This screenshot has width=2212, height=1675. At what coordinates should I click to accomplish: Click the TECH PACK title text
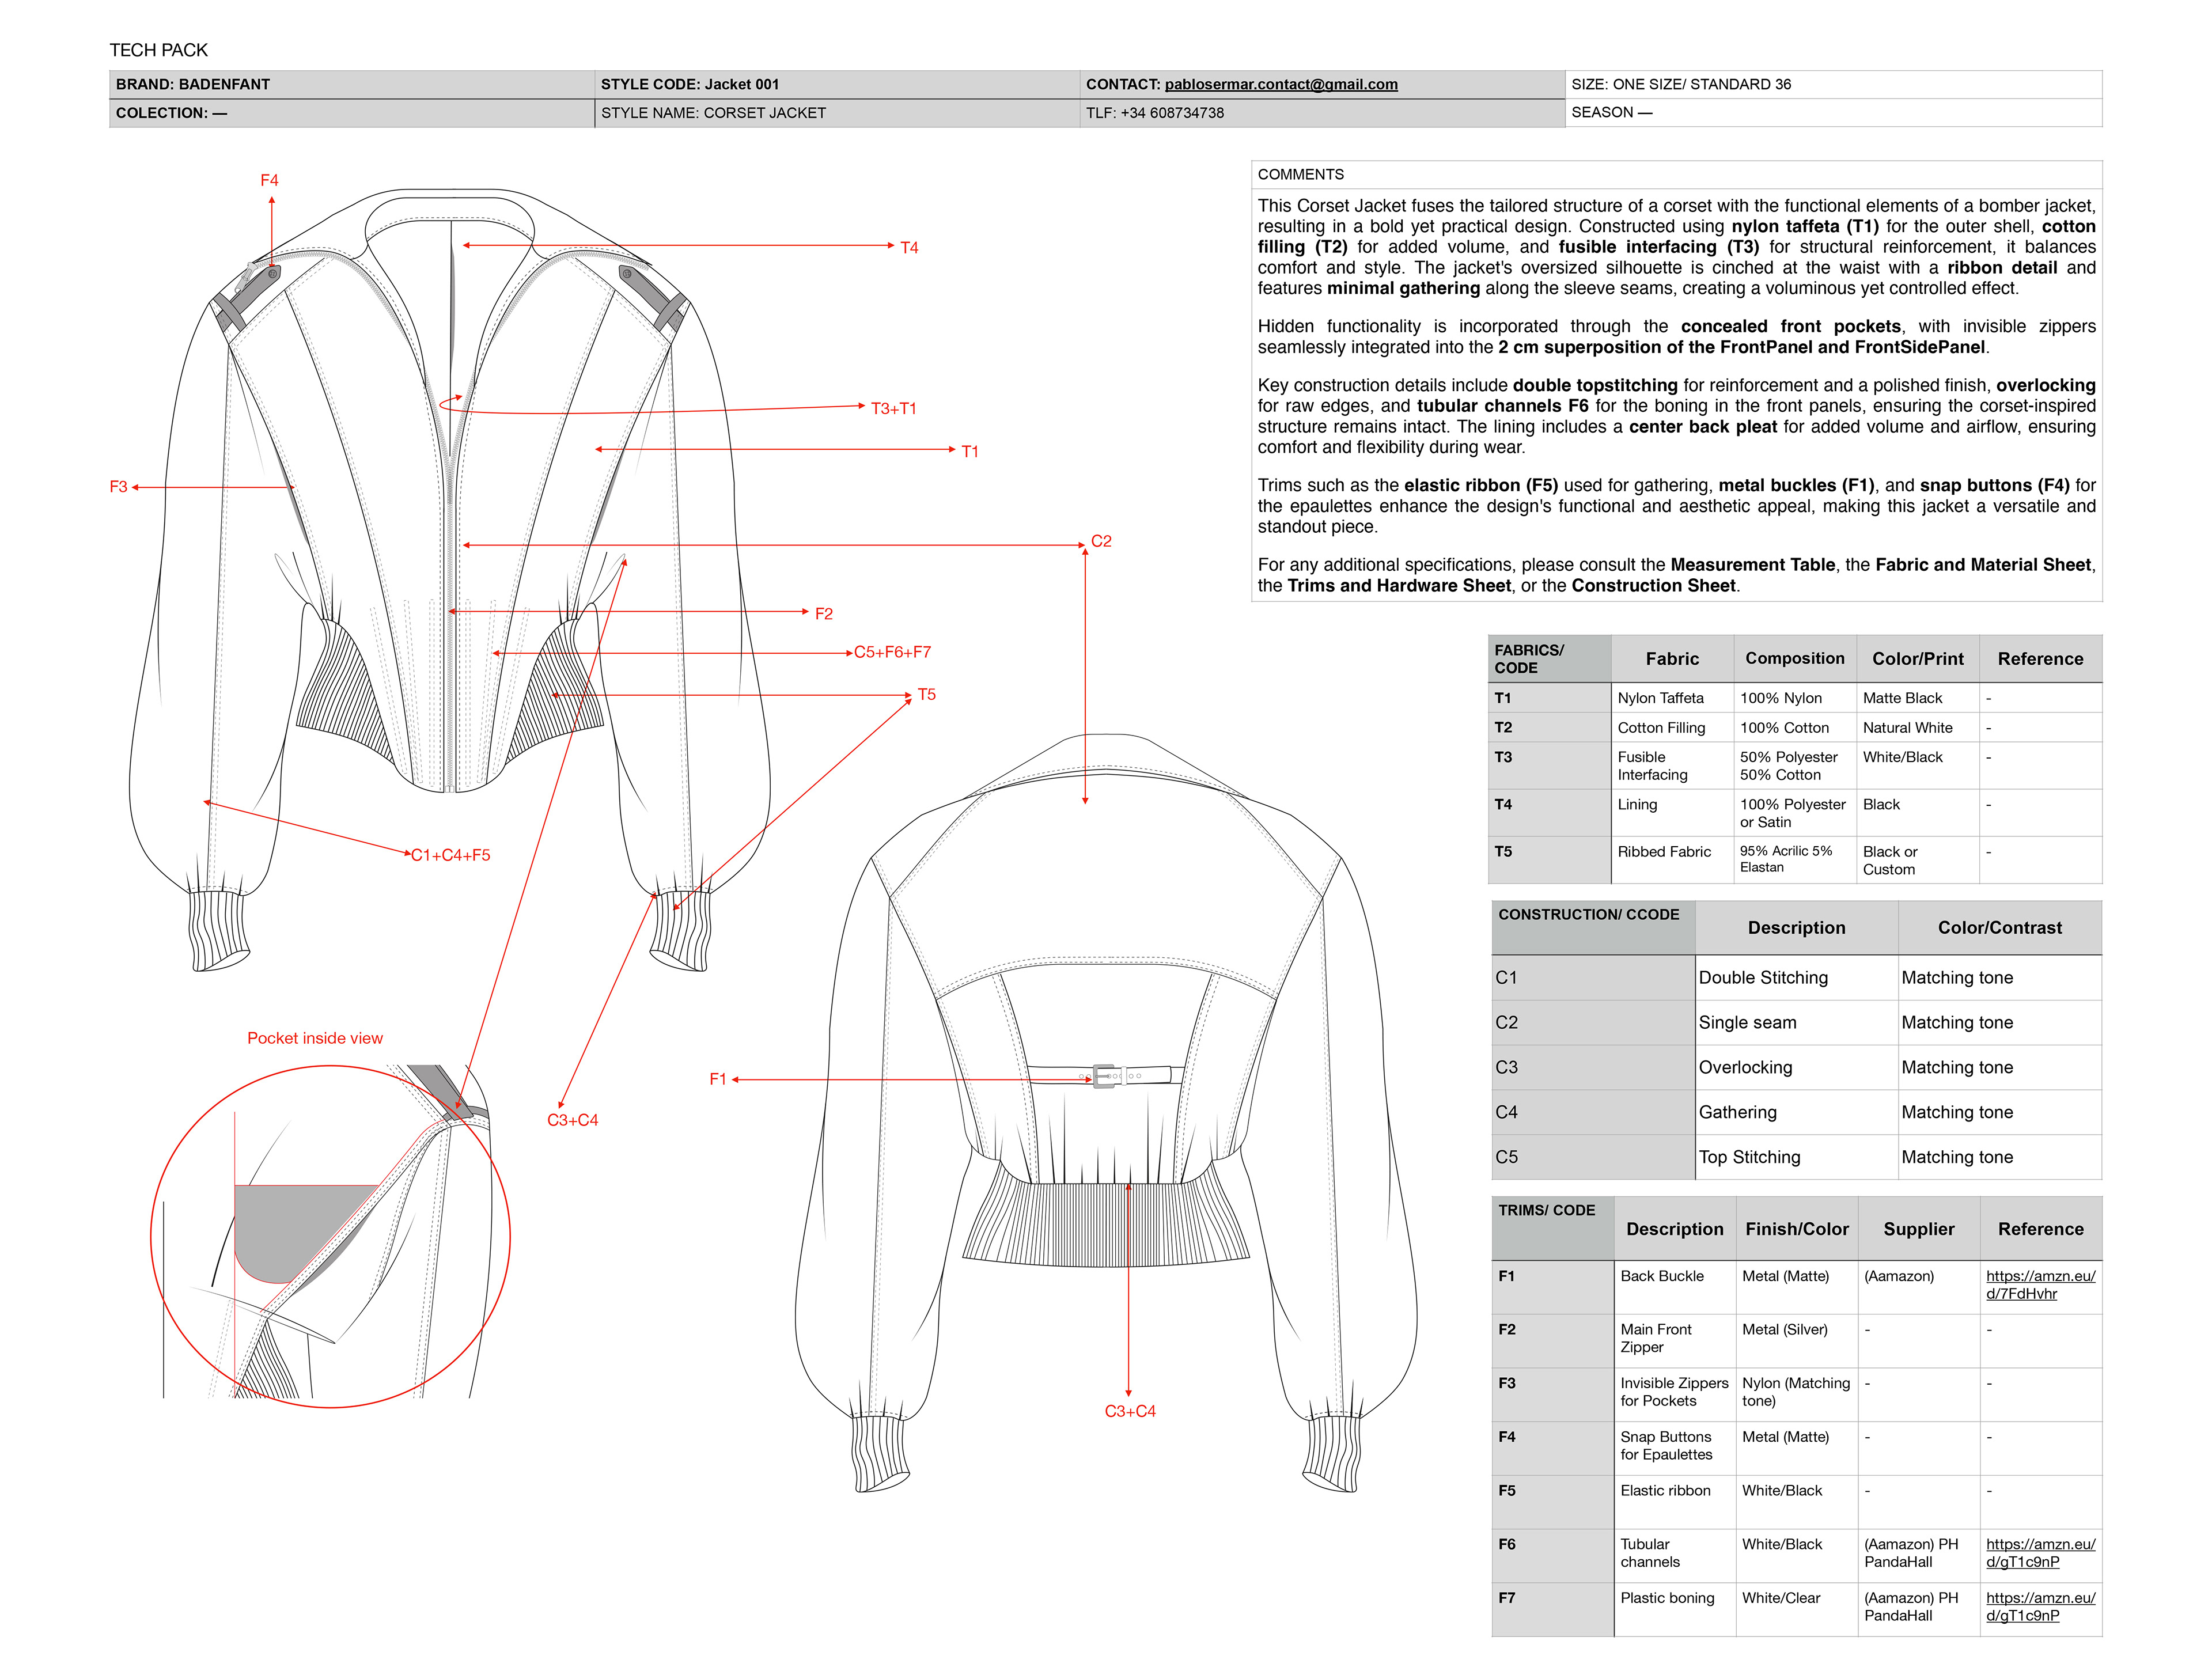coord(158,50)
